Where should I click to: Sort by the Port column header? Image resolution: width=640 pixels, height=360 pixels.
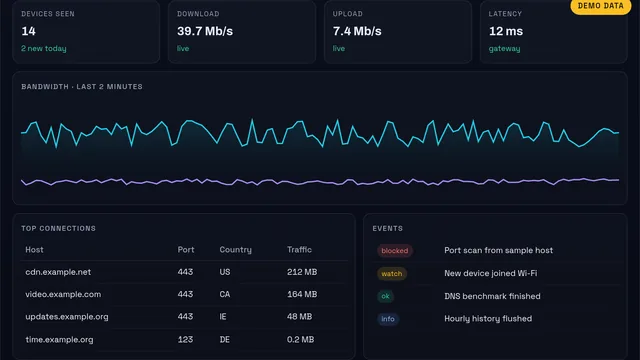186,249
